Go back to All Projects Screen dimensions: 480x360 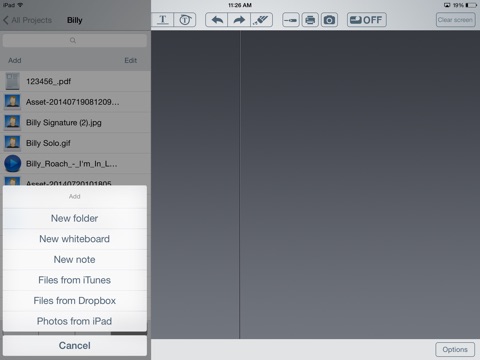coord(27,20)
